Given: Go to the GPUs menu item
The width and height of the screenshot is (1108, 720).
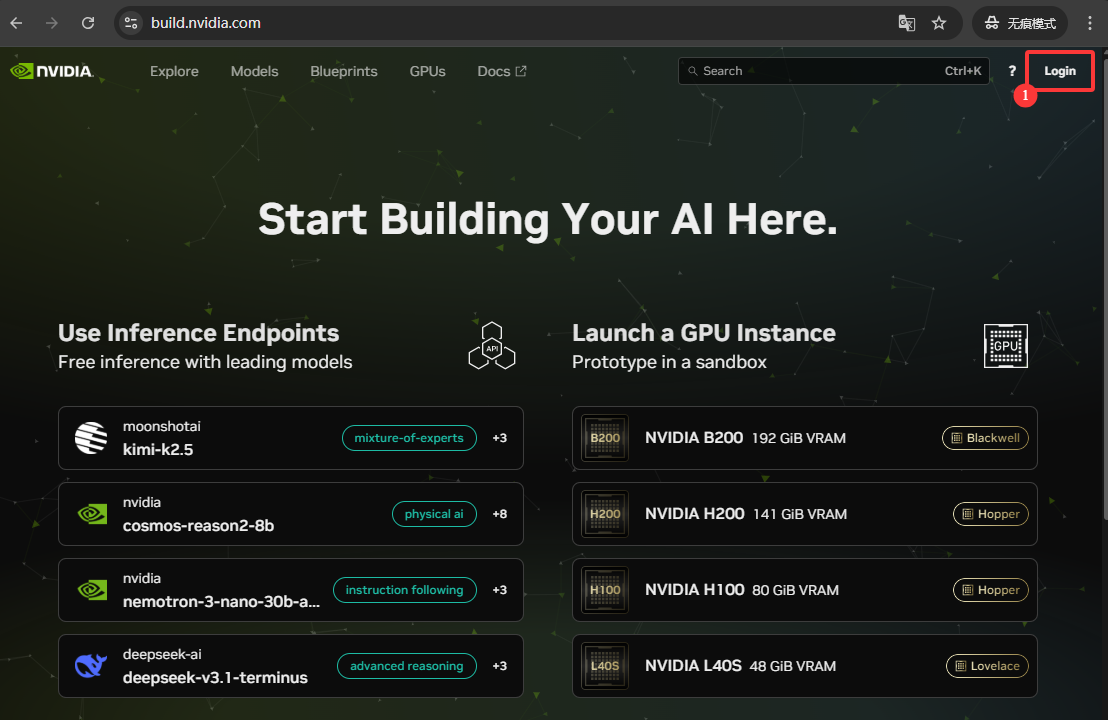Looking at the screenshot, I should coord(427,71).
